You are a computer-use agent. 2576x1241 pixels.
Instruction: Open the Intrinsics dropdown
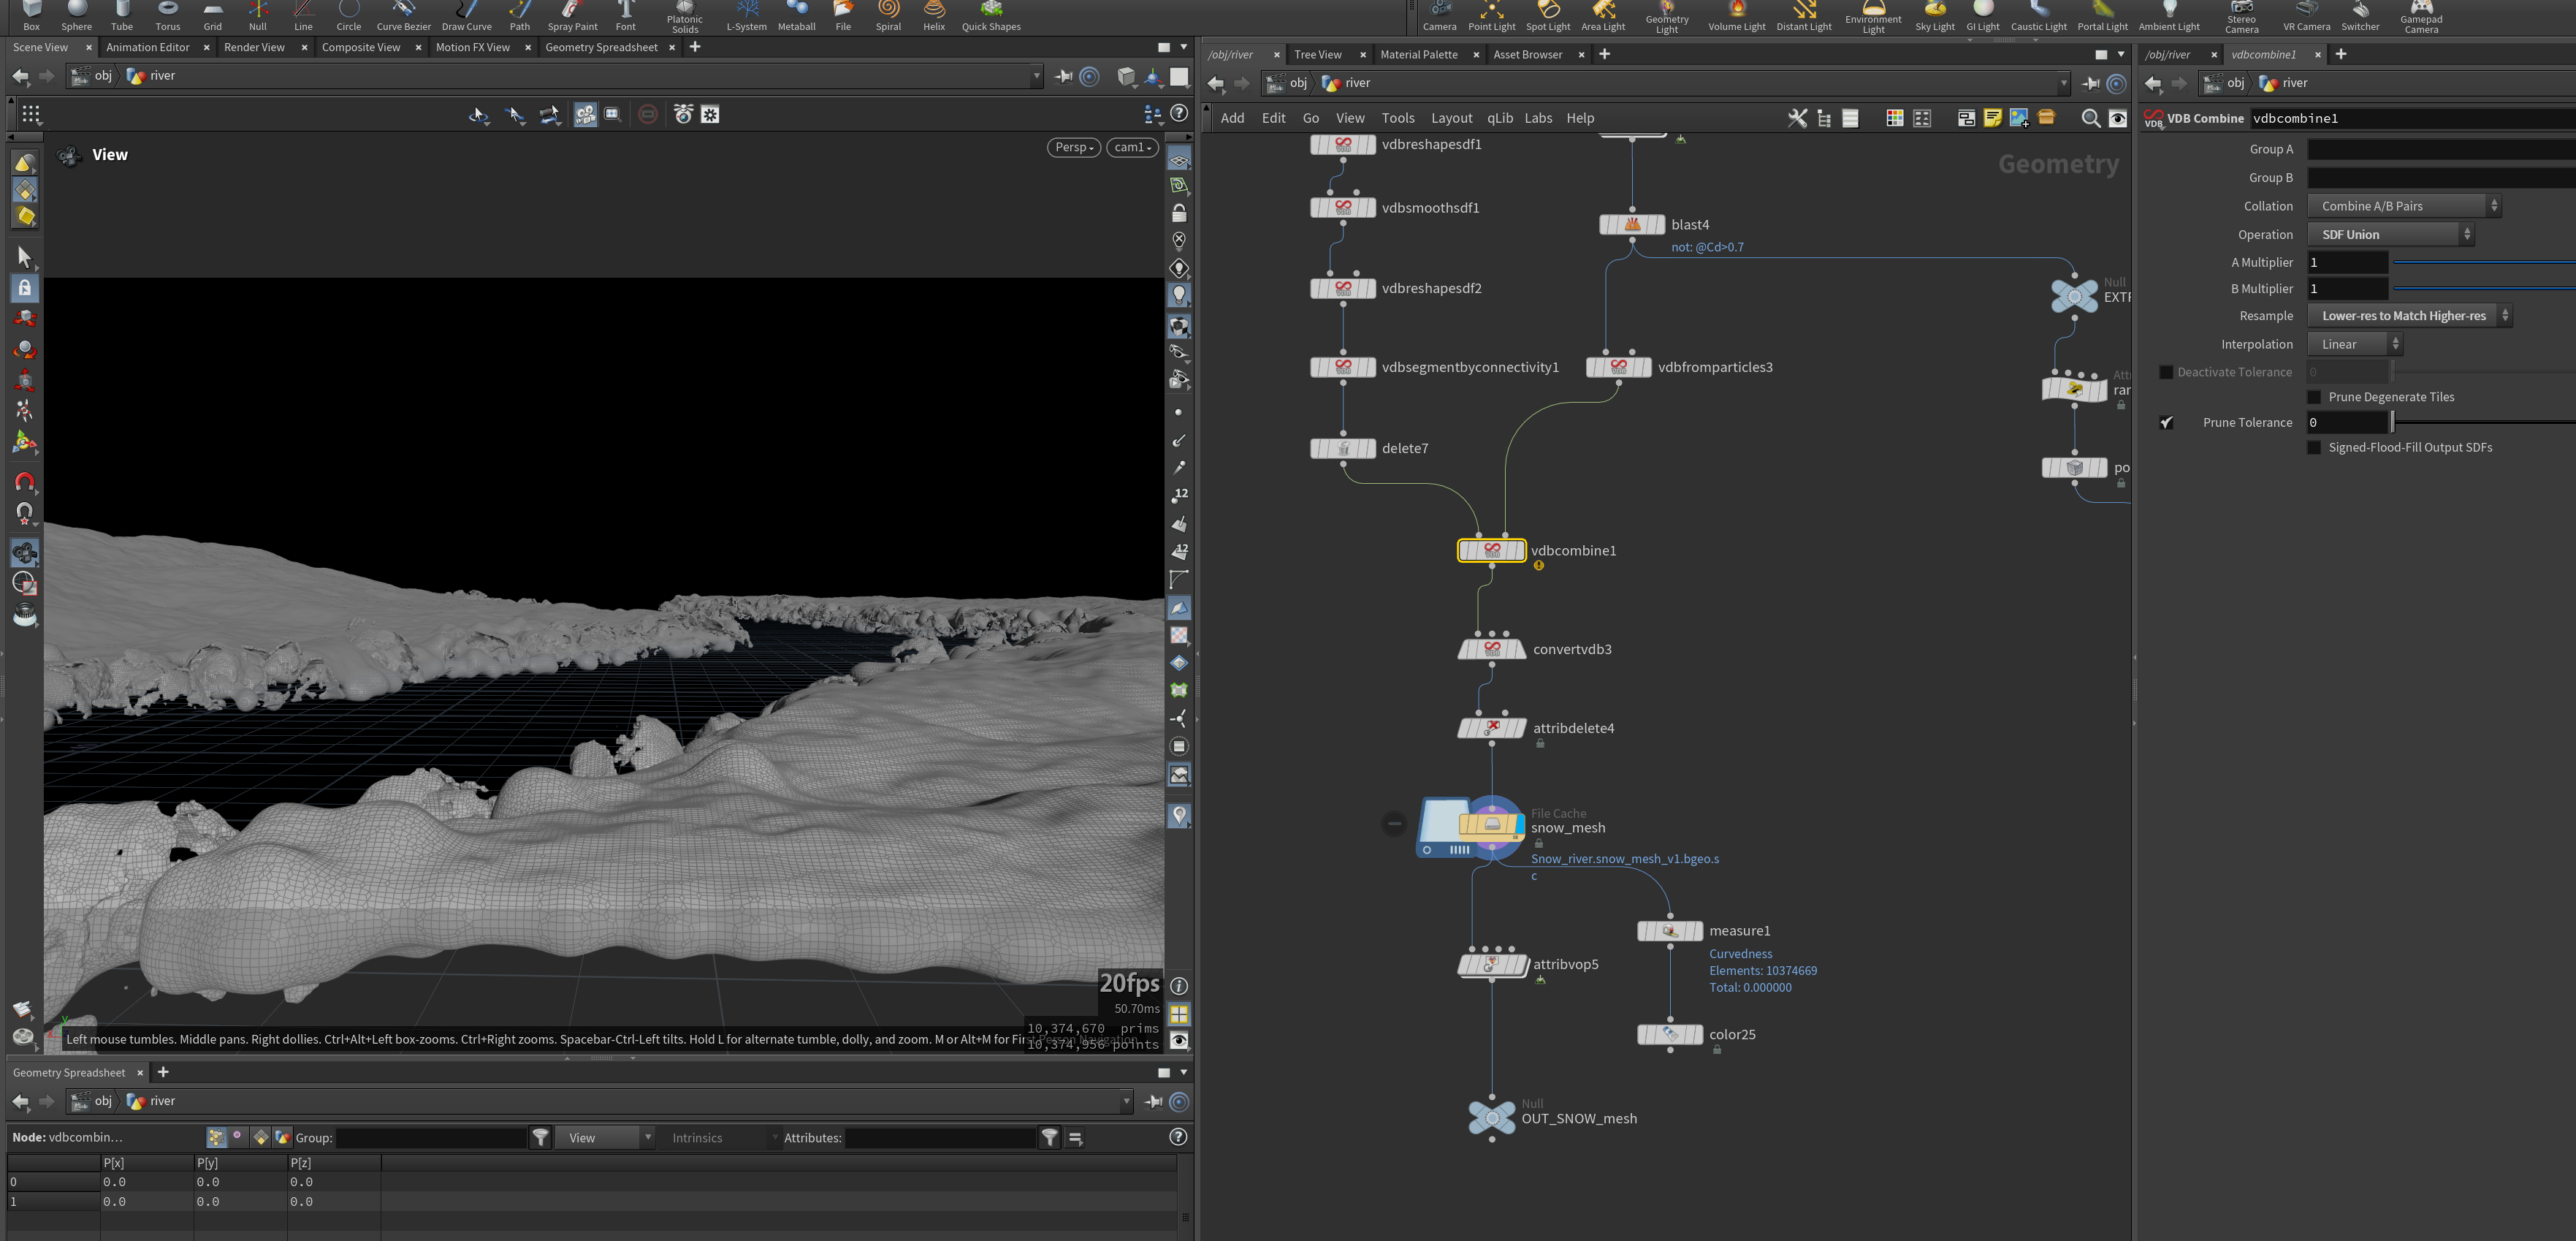coord(723,1138)
